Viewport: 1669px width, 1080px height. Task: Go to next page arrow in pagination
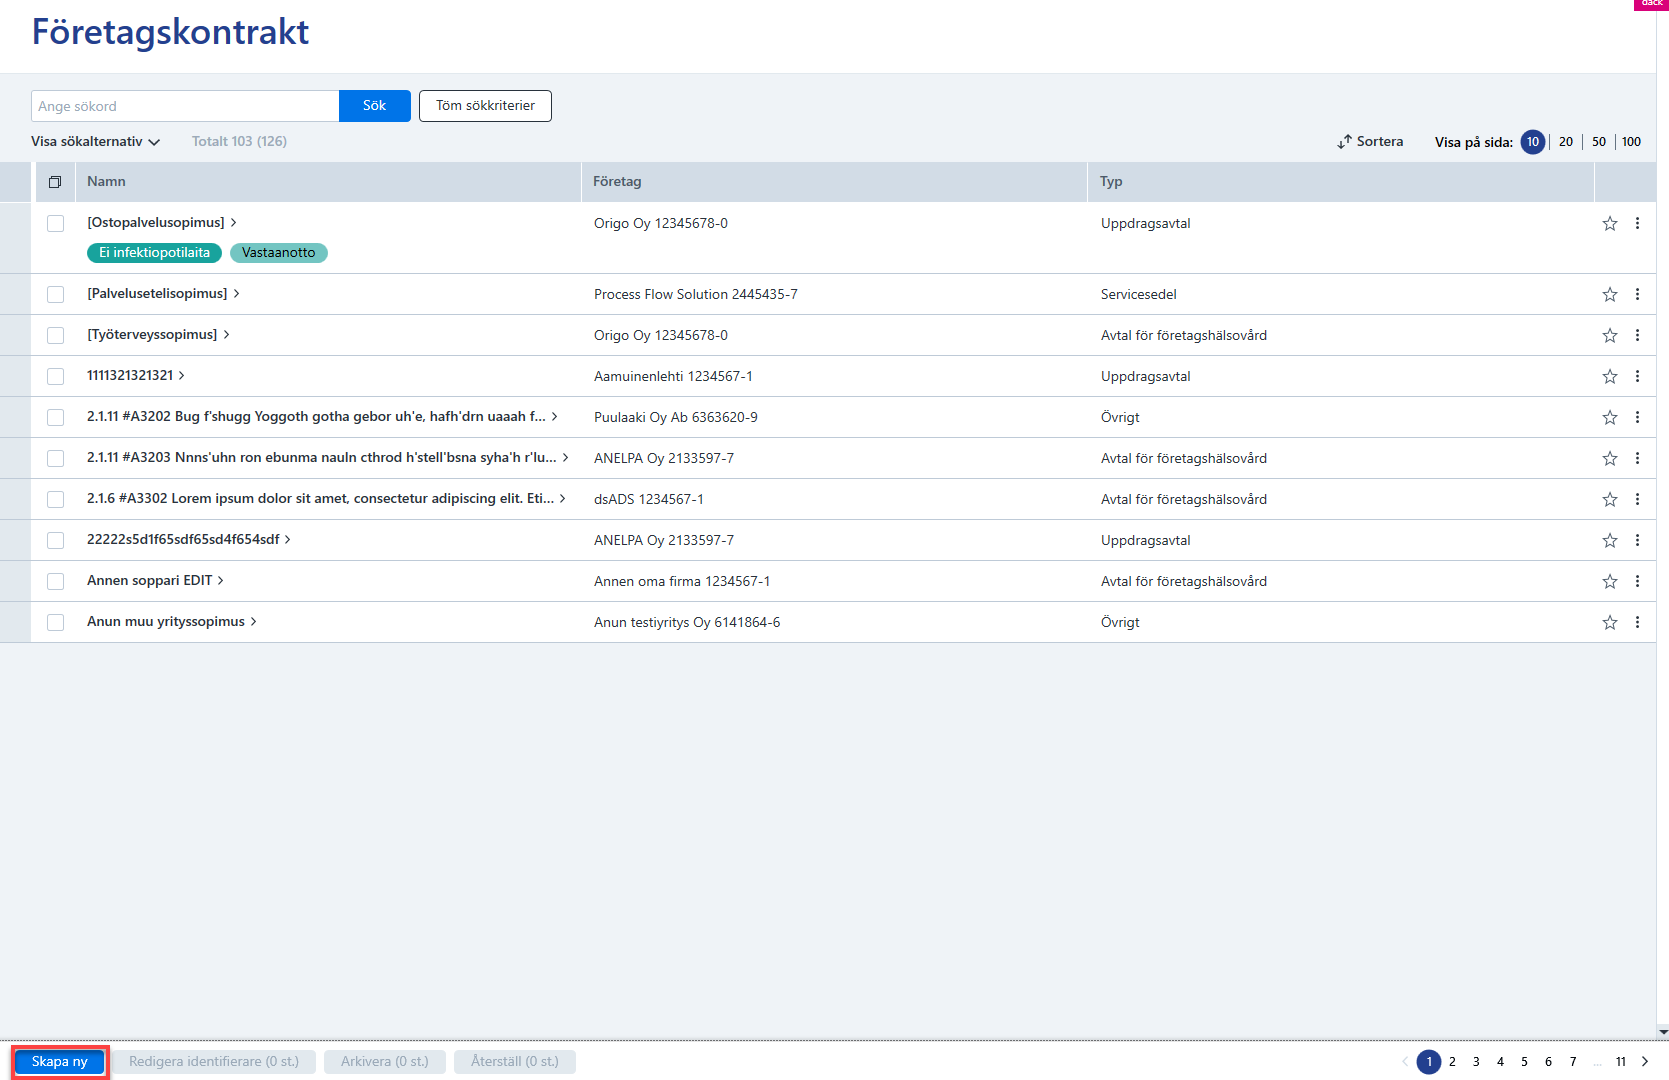1645,1062
